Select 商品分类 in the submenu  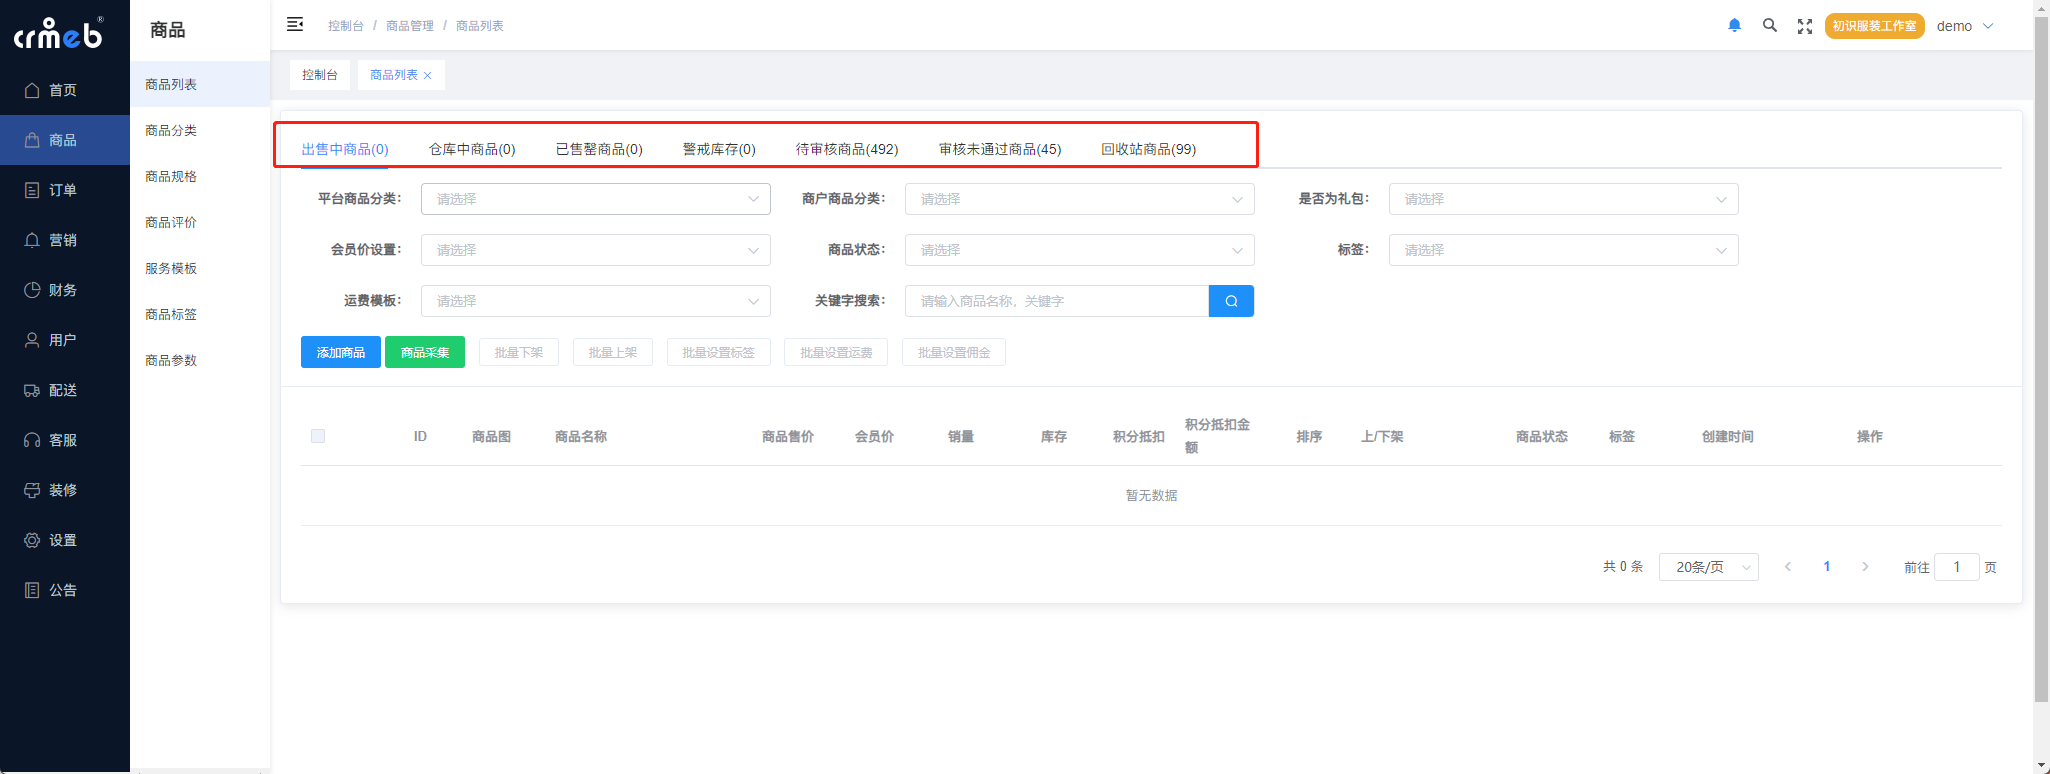point(171,131)
